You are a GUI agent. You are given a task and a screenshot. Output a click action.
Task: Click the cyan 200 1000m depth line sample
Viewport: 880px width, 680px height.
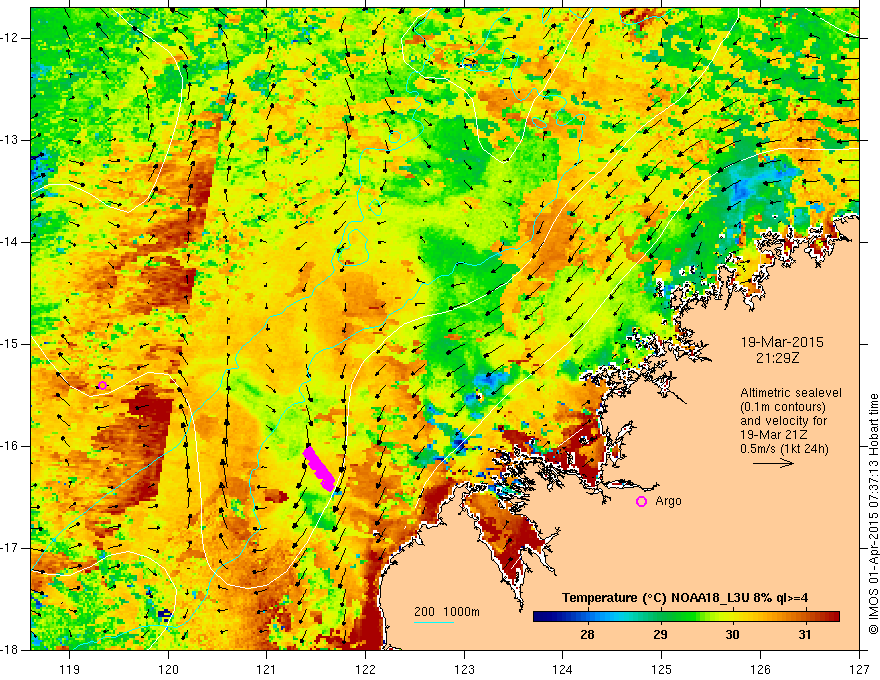coord(433,622)
